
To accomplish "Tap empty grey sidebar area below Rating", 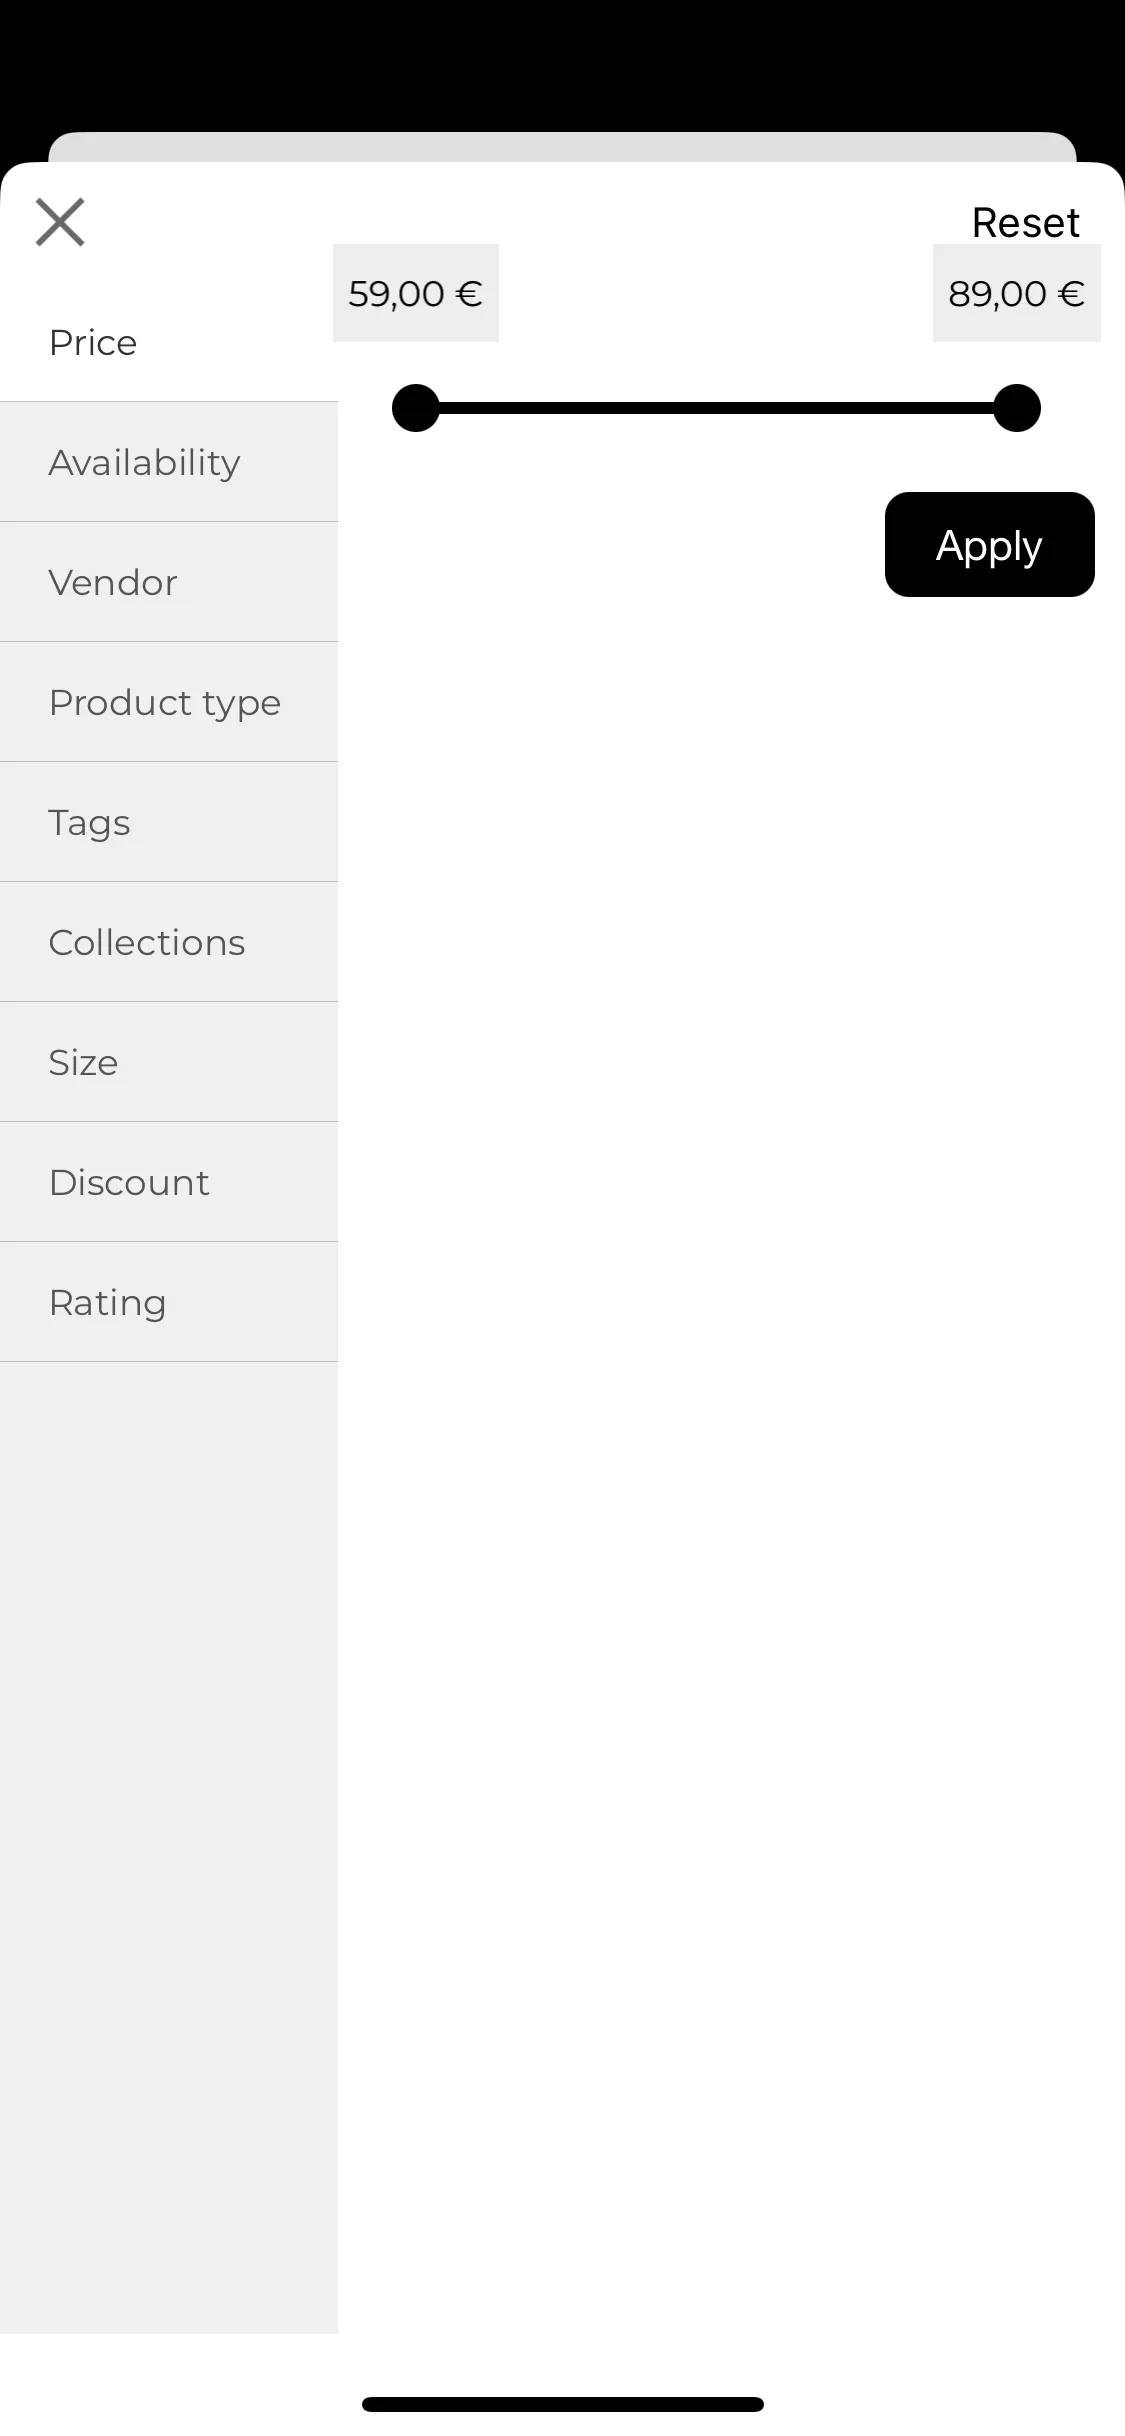I will point(169,1848).
